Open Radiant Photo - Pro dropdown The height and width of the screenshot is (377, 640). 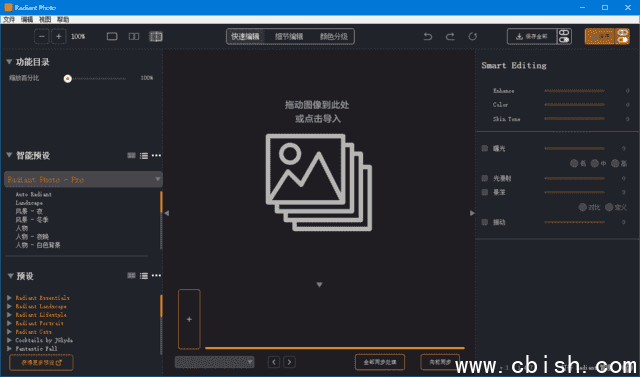tap(83, 180)
